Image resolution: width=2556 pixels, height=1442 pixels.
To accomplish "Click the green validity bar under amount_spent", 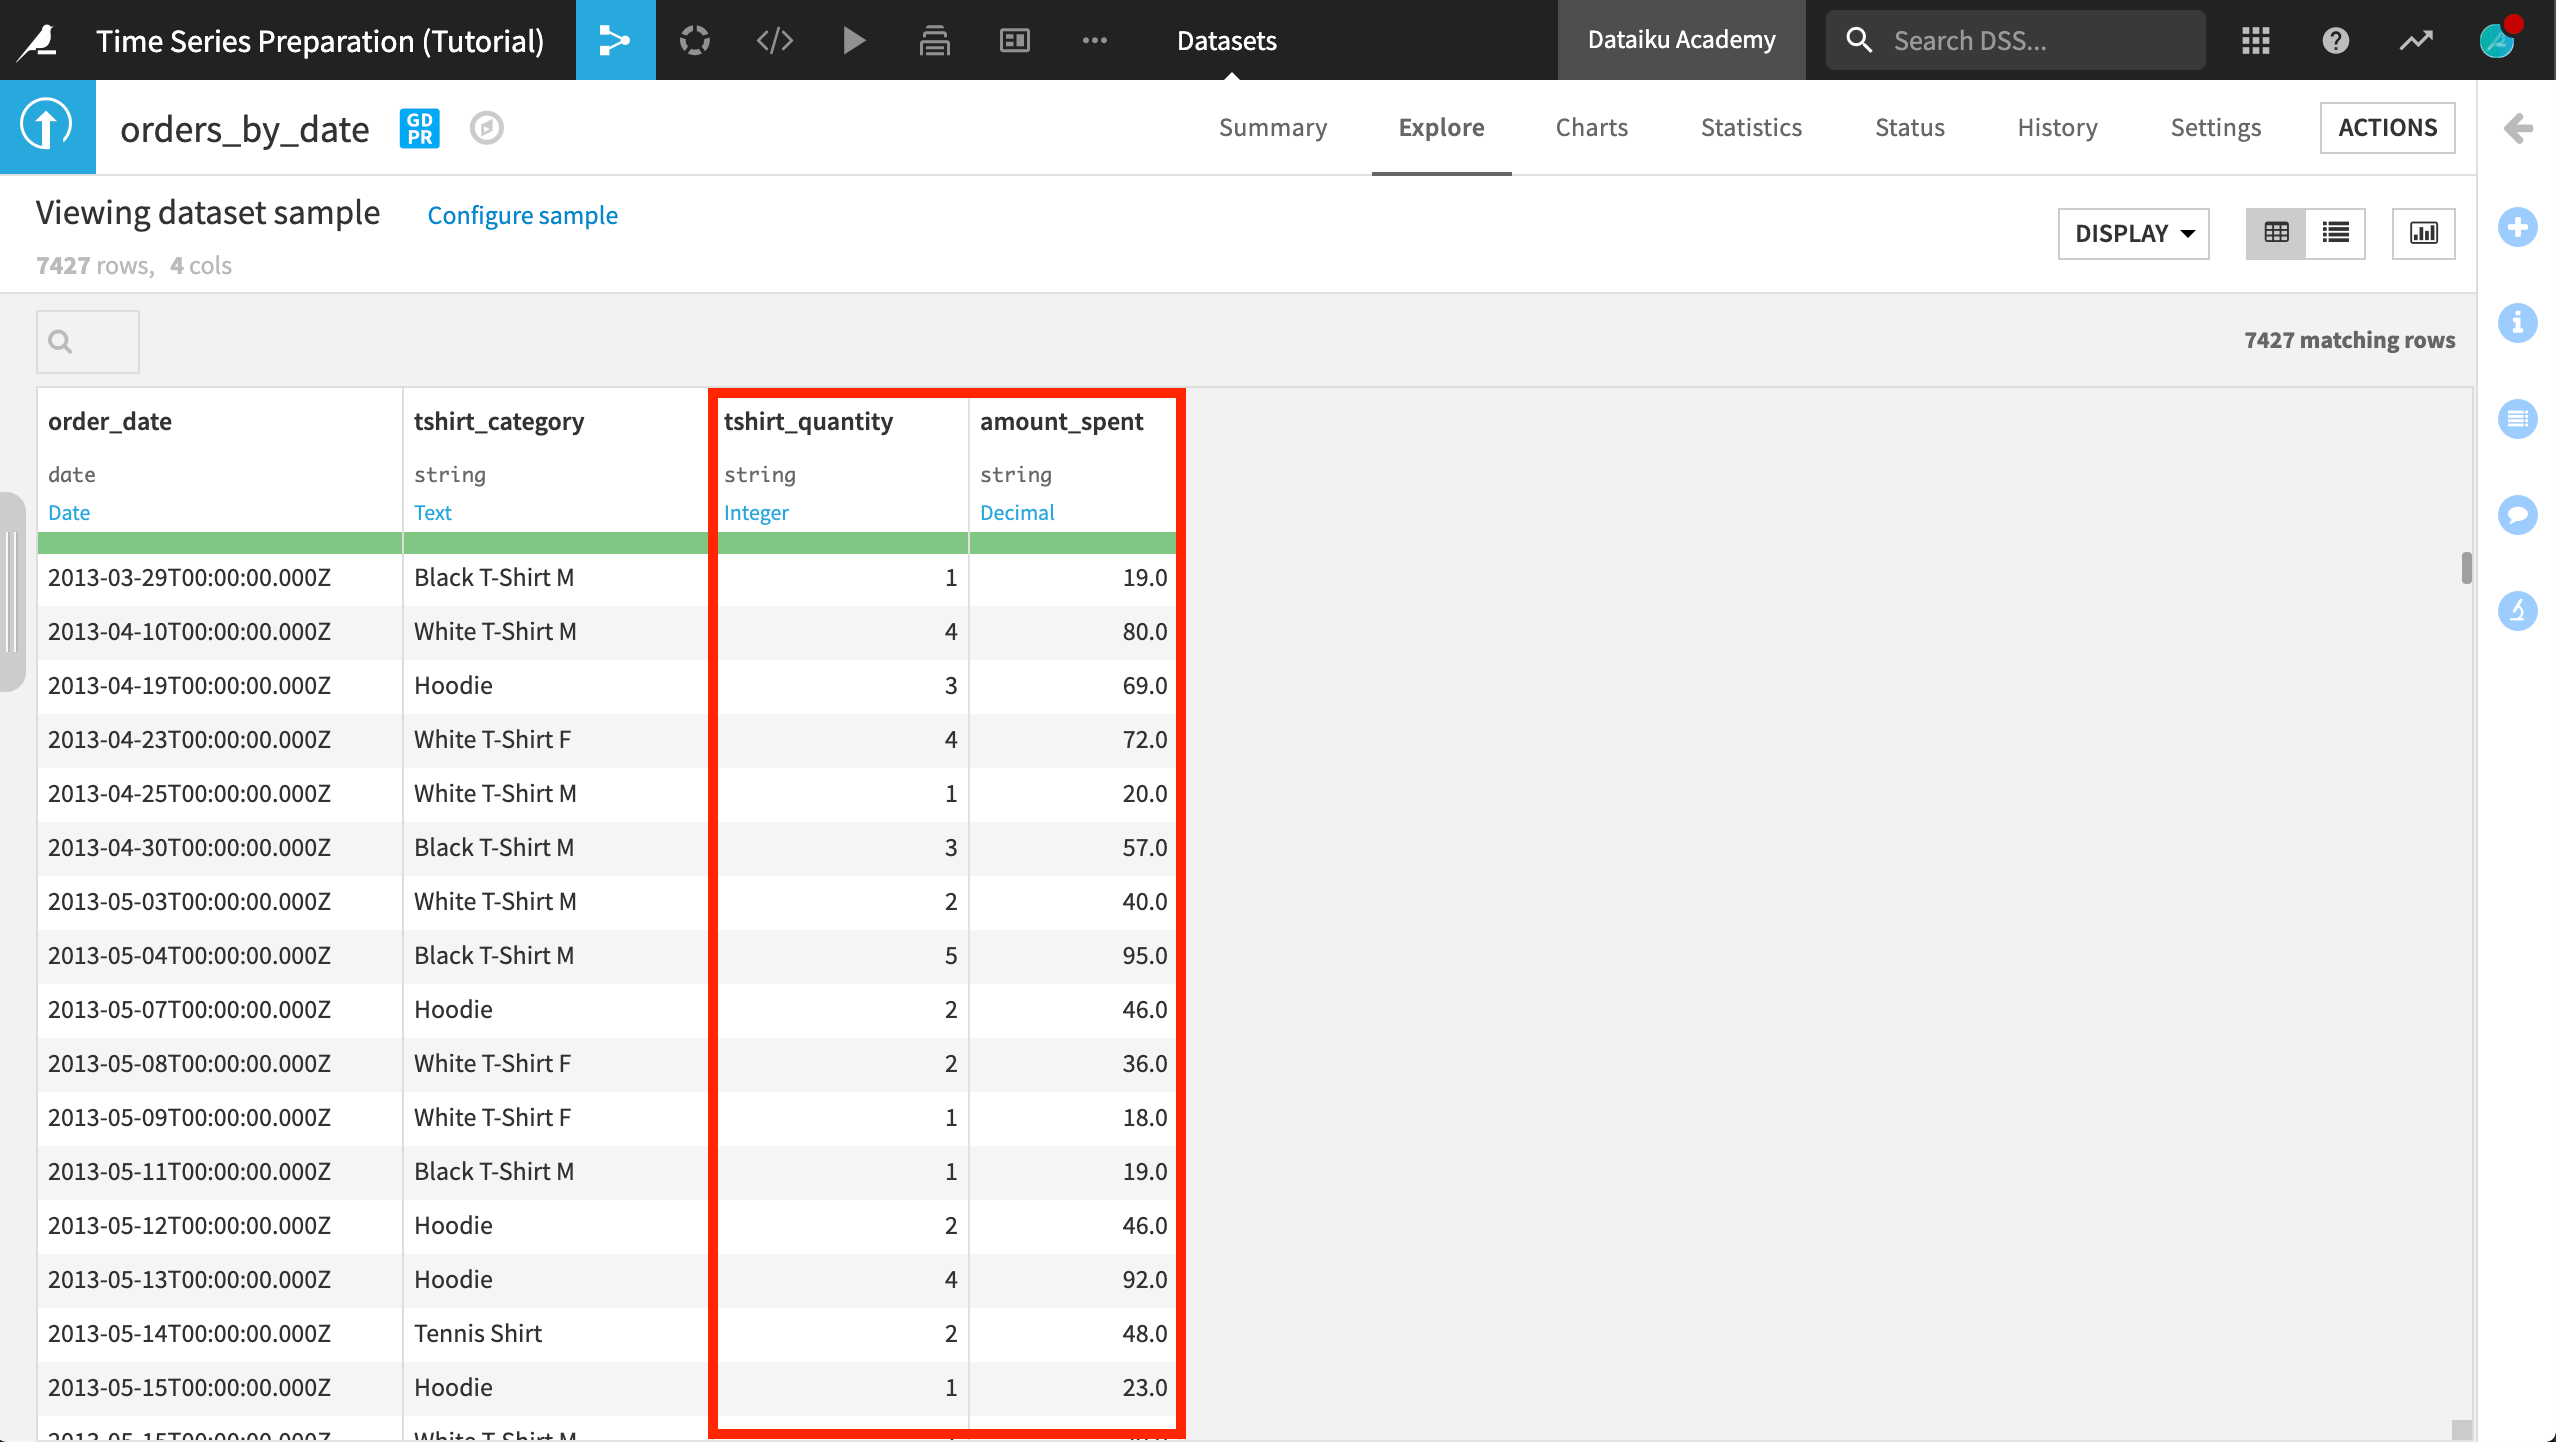I will coord(1073,543).
